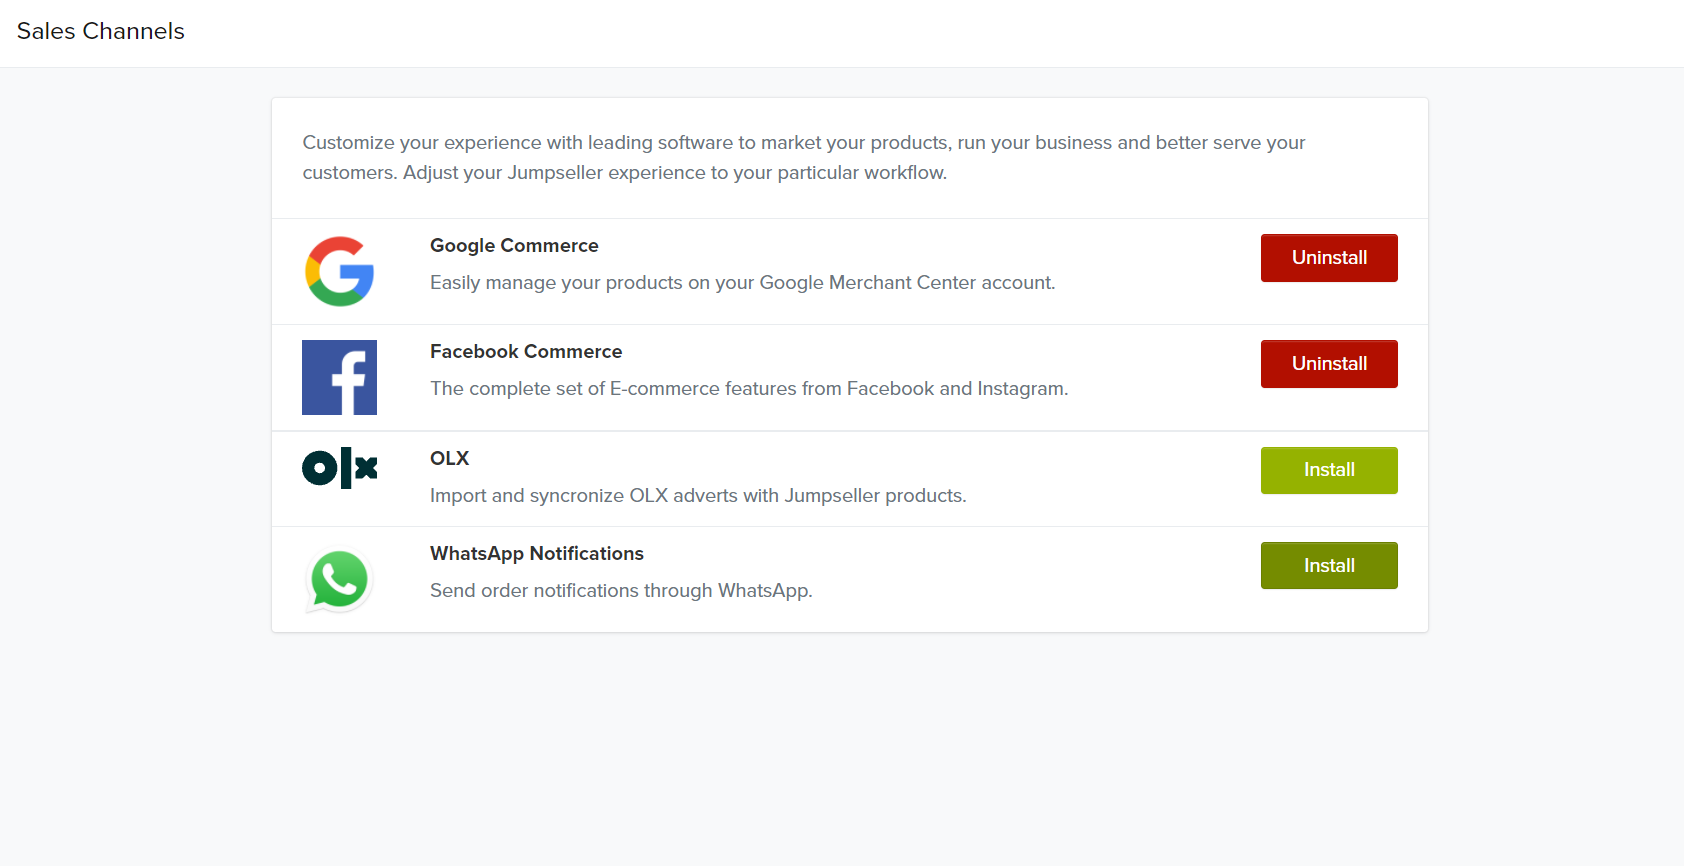The height and width of the screenshot is (866, 1684).
Task: Click the intro paragraph about customizing experience
Action: (x=804, y=158)
